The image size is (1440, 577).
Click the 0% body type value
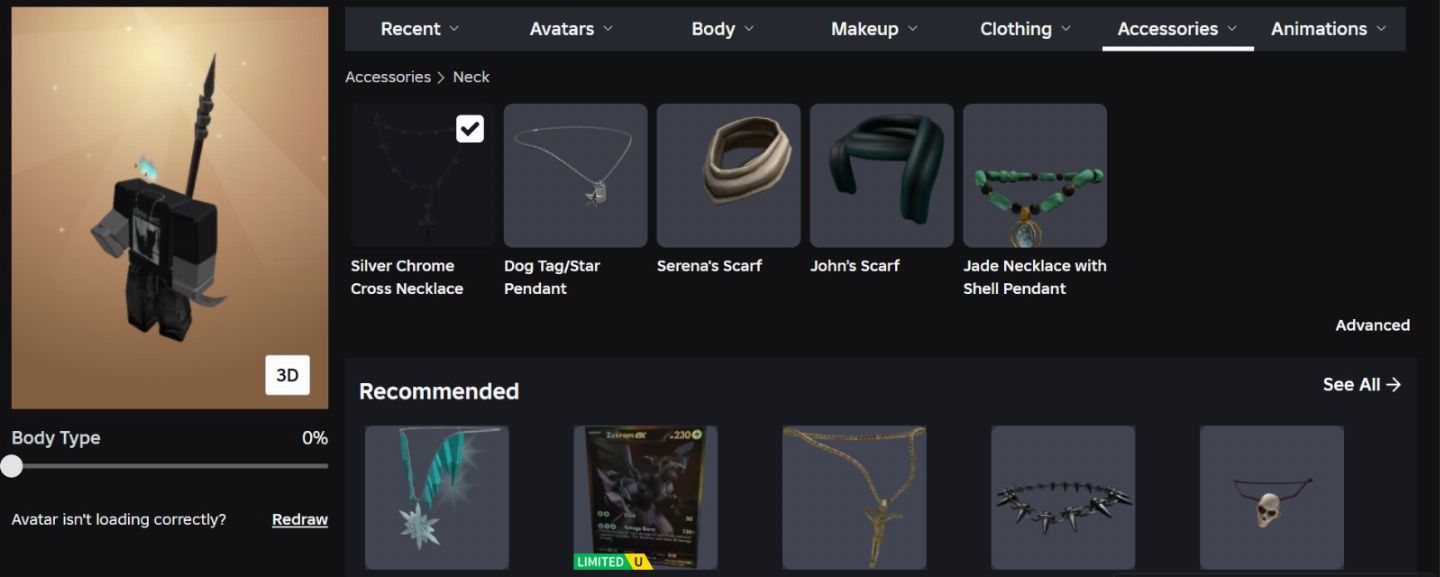[x=315, y=438]
